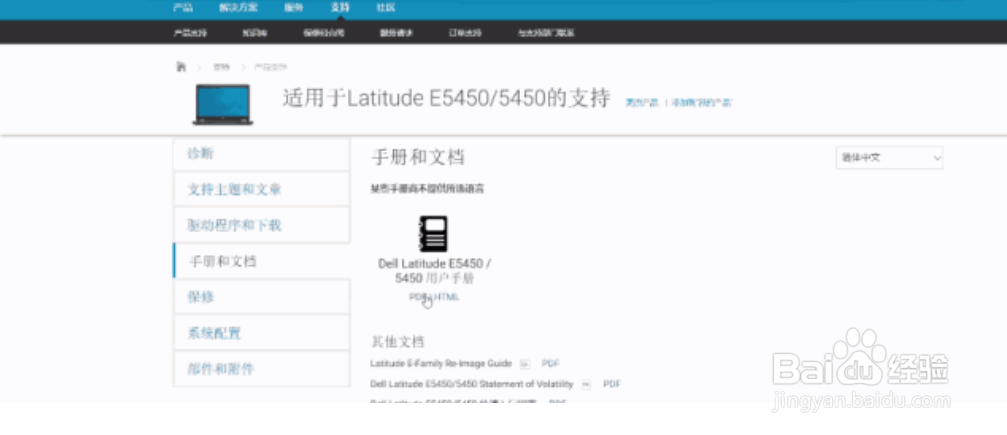The image size is (1007, 435).
Task: Click the user manual notebook icon
Action: coord(433,233)
